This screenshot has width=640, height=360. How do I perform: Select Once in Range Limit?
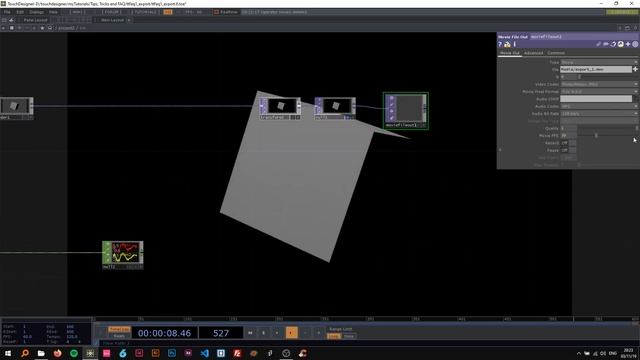coord(349,336)
